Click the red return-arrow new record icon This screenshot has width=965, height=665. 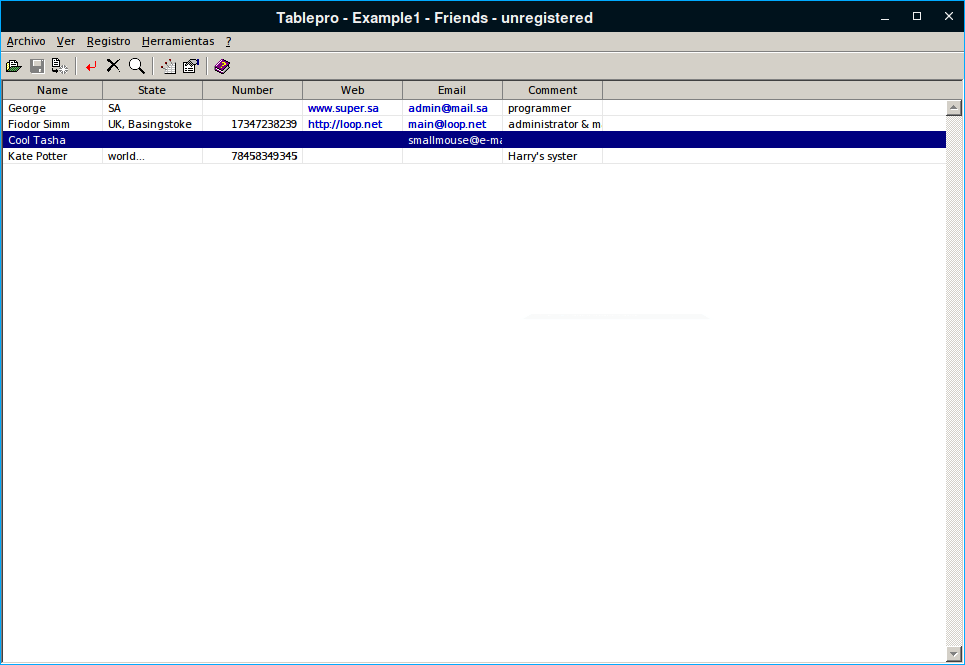point(91,66)
